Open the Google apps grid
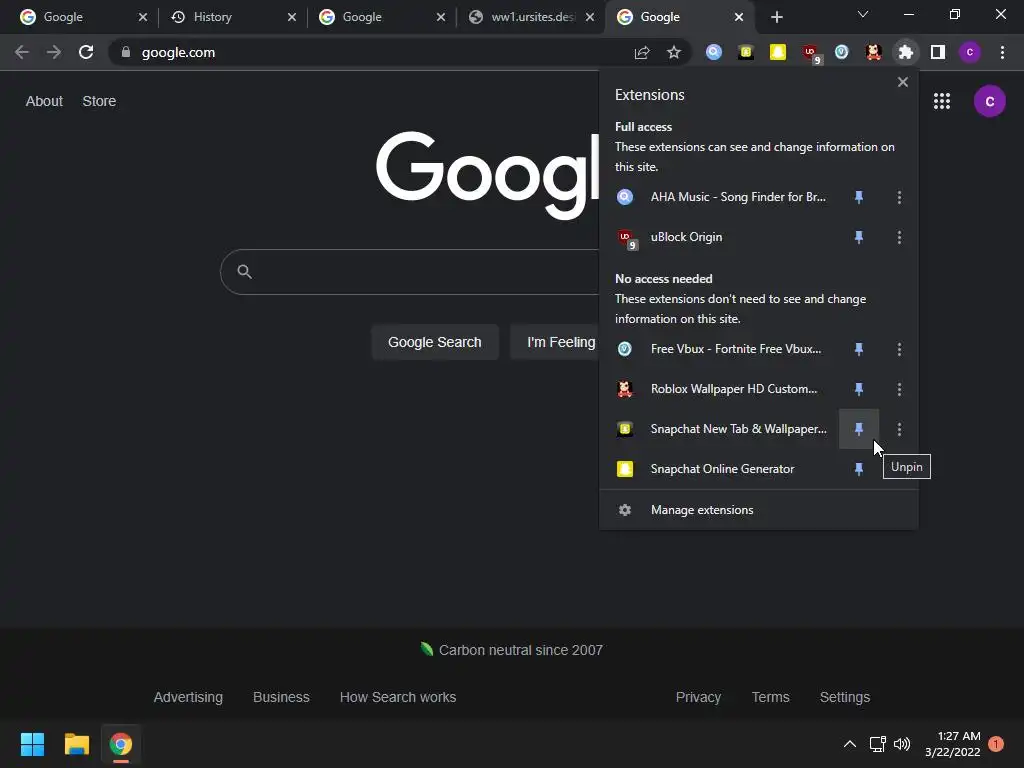This screenshot has height=768, width=1024. click(942, 101)
